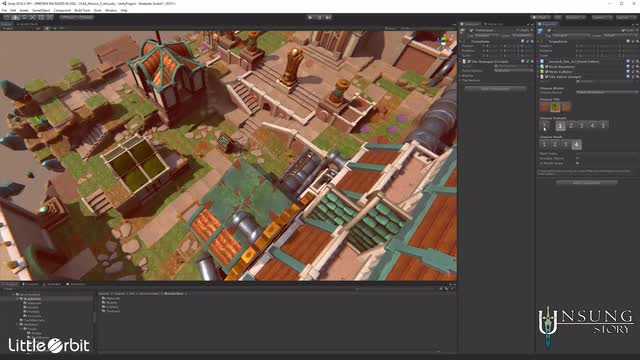This screenshot has height=360, width=640.
Task: Select mesh 2 under Choose Mesh
Action: 555,144
